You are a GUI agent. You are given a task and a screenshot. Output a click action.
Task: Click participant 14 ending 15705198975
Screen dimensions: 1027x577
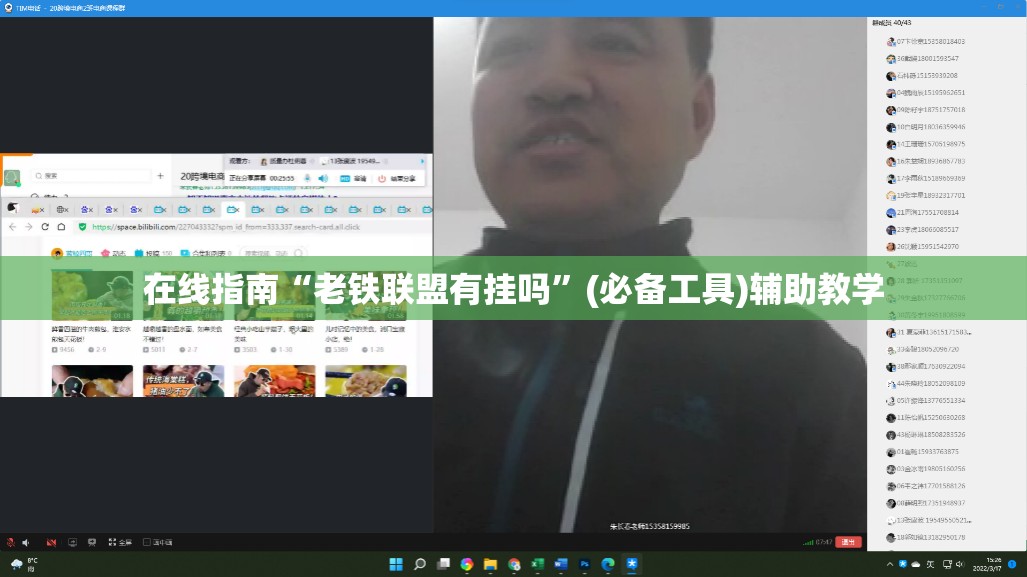[925, 143]
